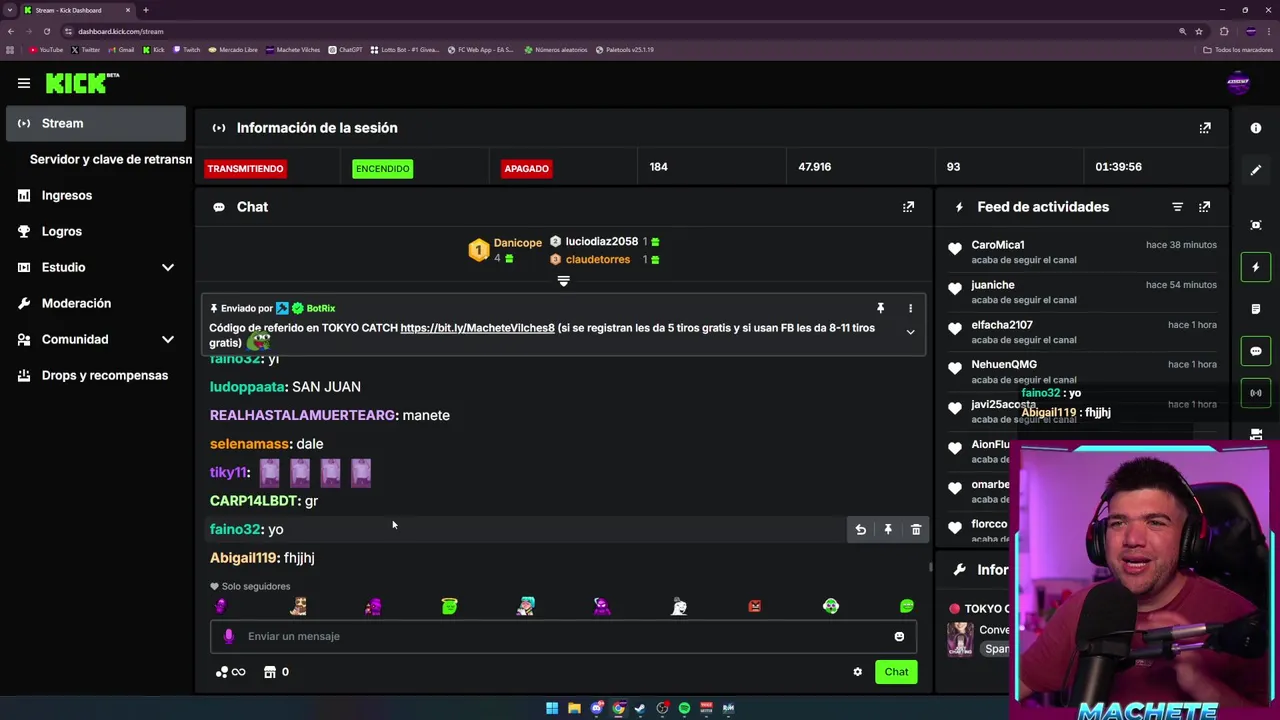Click the notes document icon in right sidebar
This screenshot has height=720, width=1280.
pos(1256,309)
